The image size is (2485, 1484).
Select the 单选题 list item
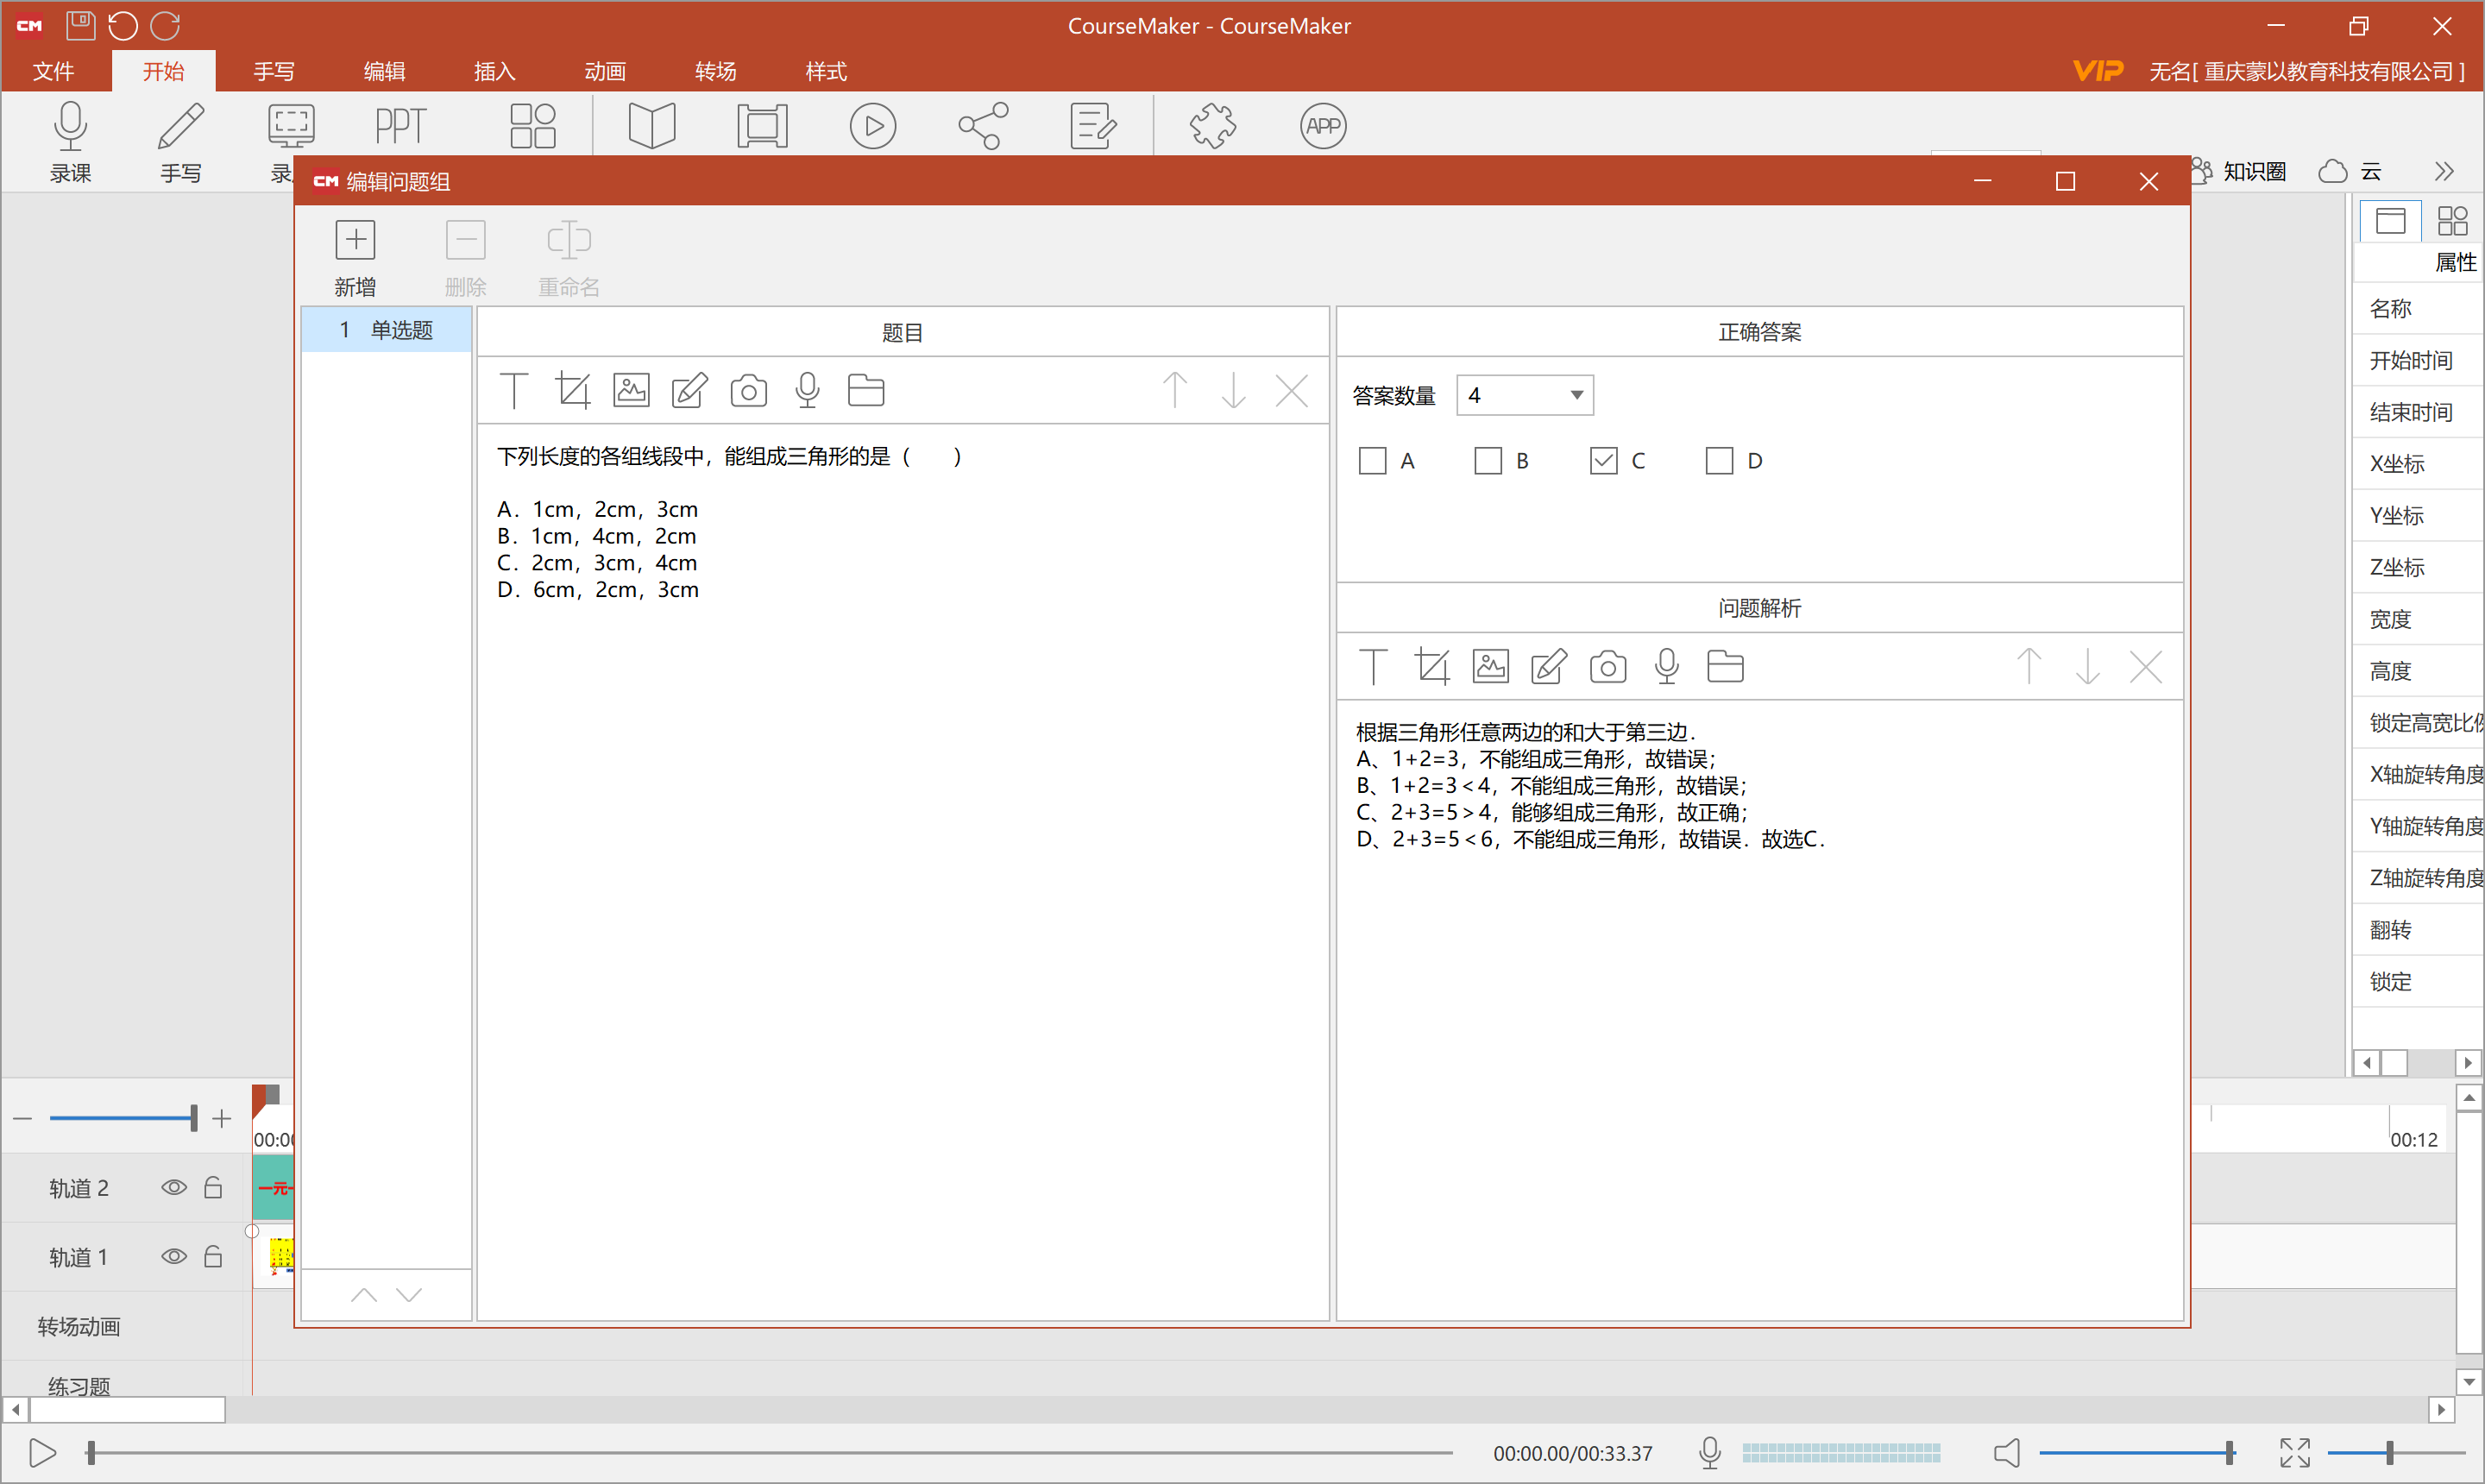(x=387, y=330)
